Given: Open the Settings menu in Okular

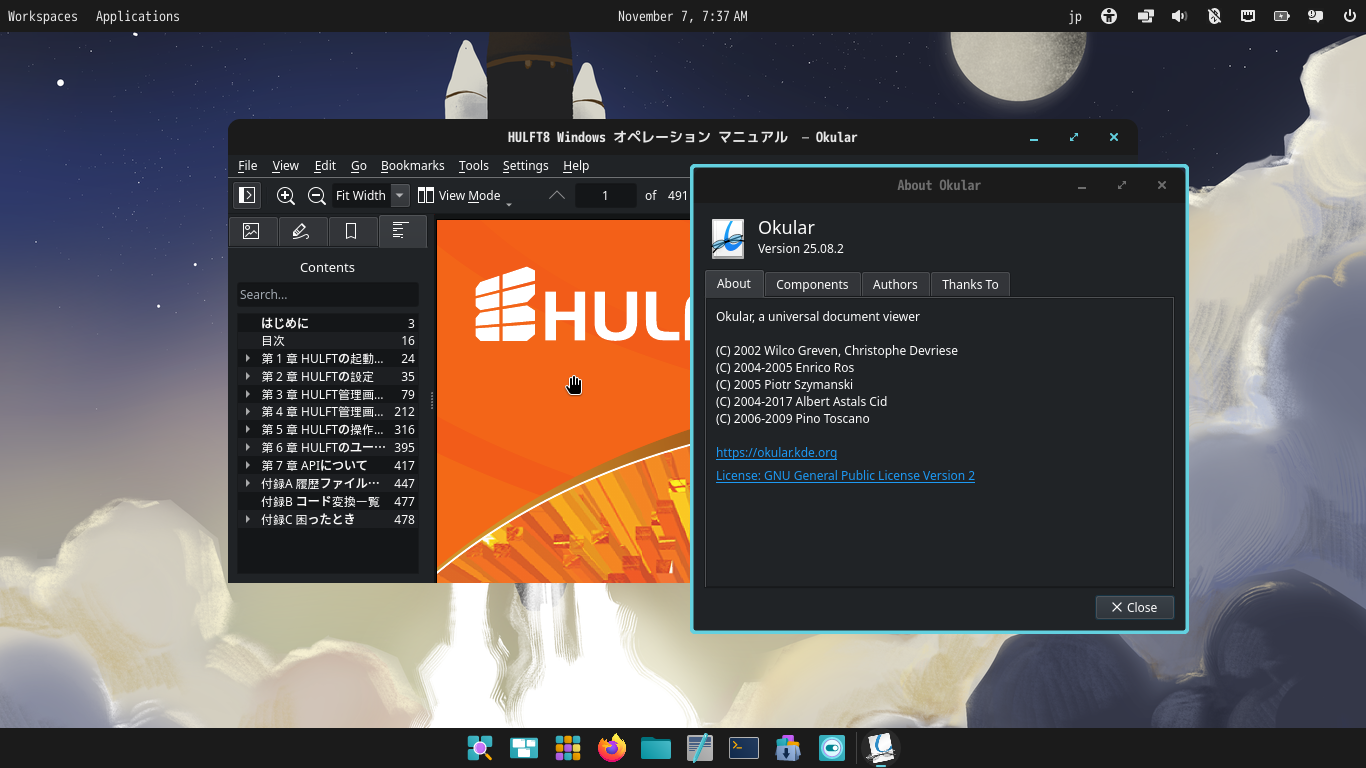Looking at the screenshot, I should [526, 166].
